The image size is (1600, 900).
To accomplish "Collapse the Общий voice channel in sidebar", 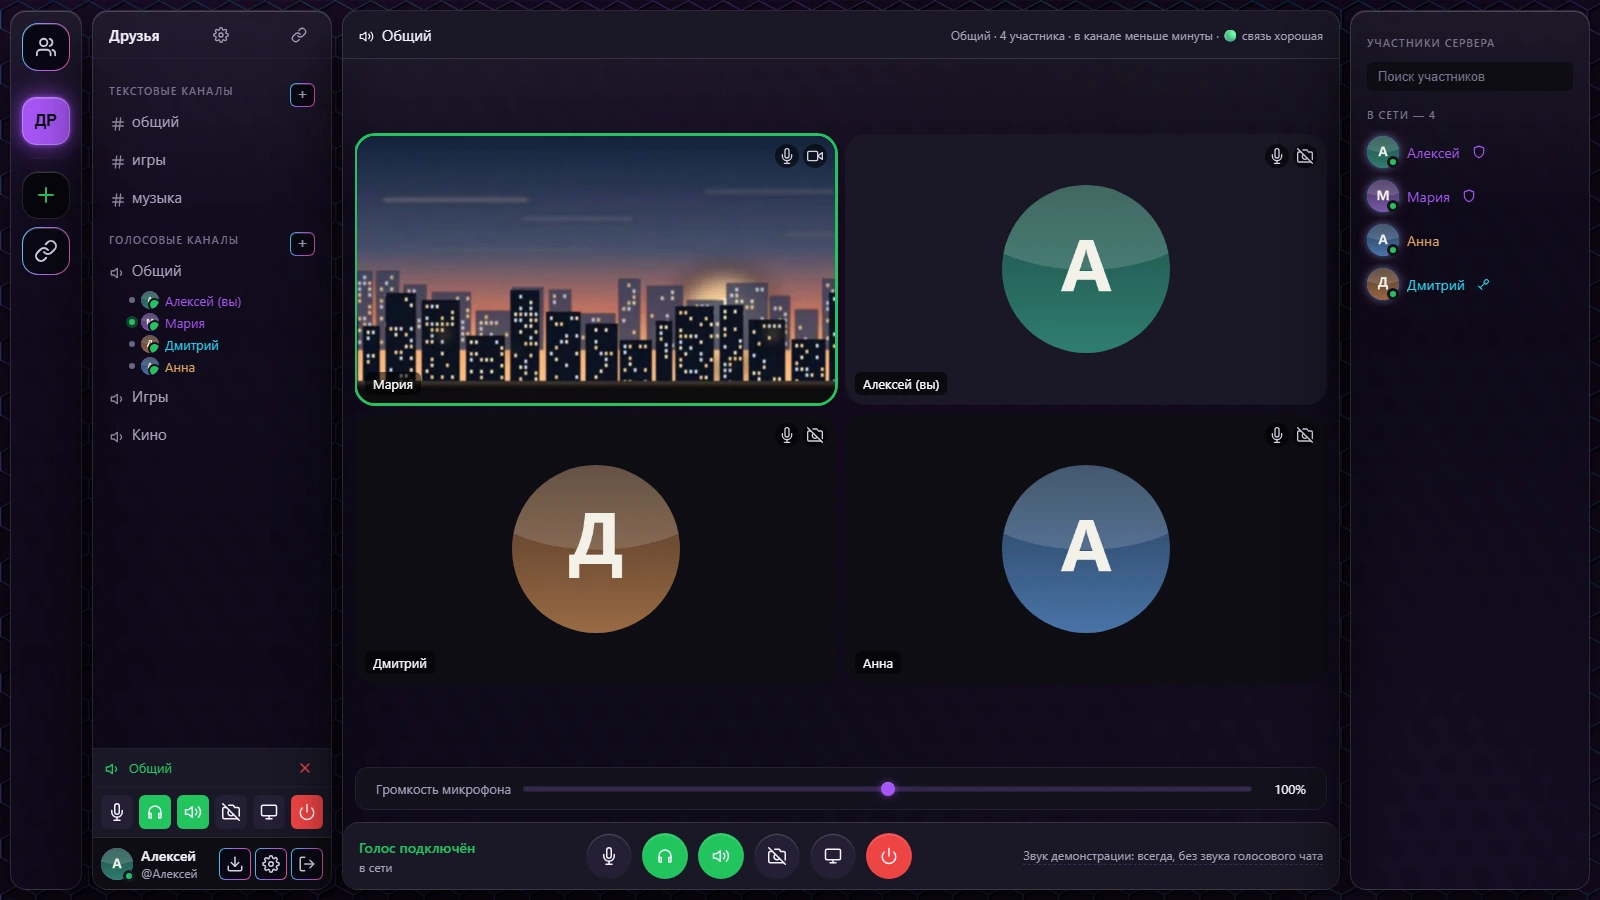I will coord(212,271).
